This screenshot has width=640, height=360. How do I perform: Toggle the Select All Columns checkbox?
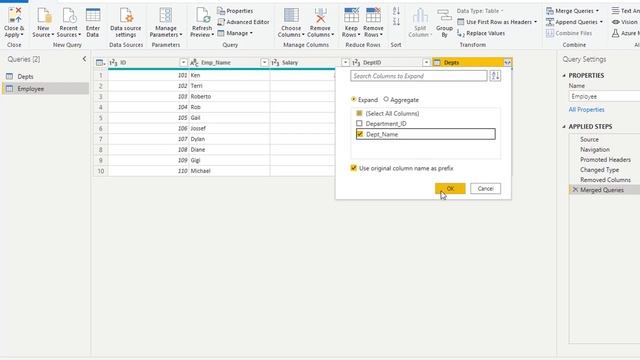point(359,113)
